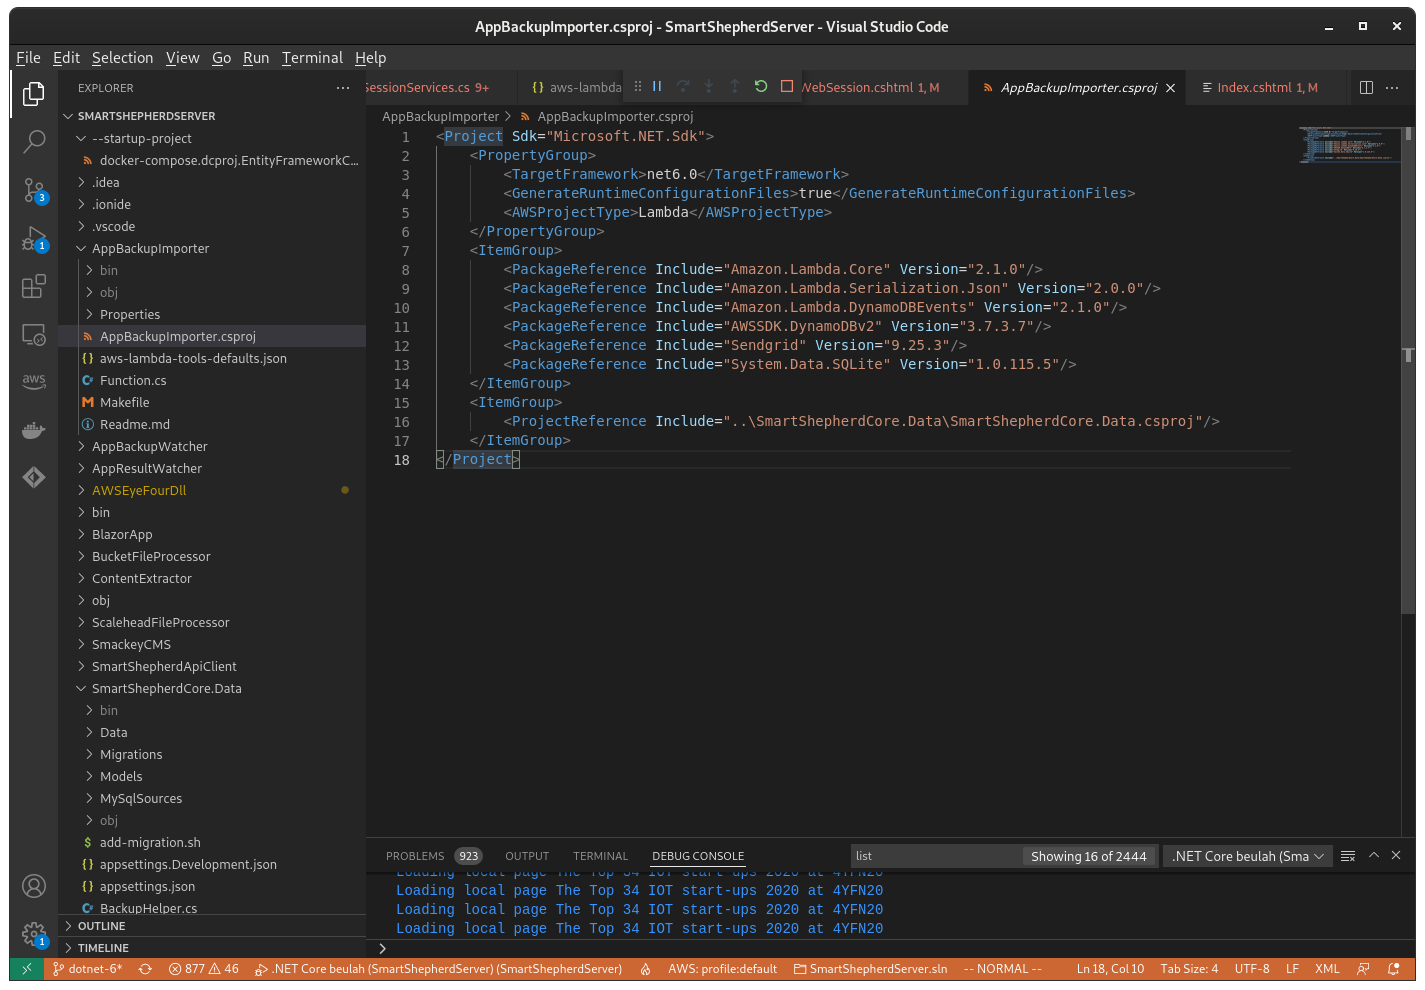Viewport: 1425px width, 990px height.
Task: Open the Explorer view in activity bar
Action: [x=34, y=93]
